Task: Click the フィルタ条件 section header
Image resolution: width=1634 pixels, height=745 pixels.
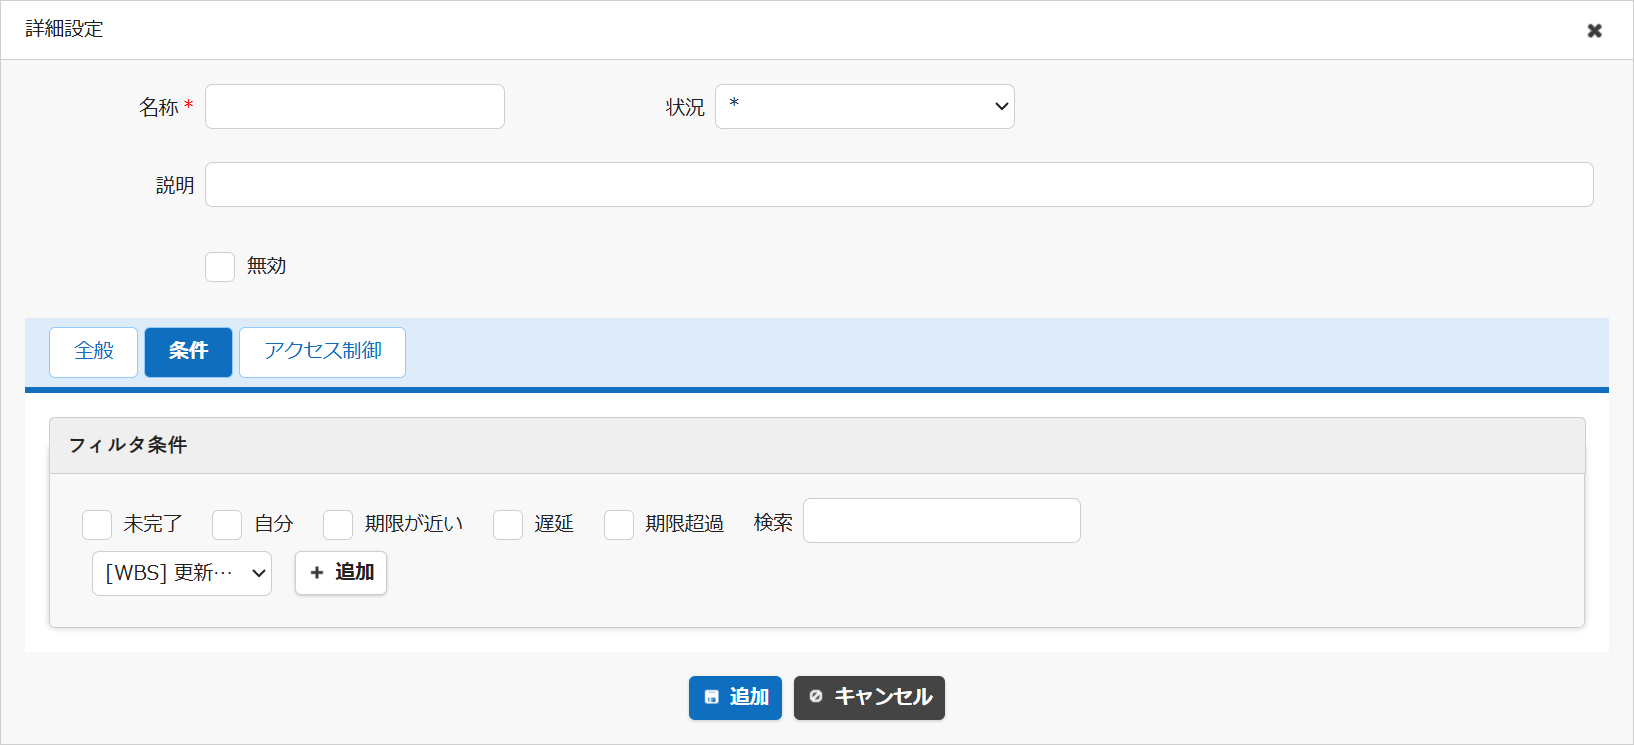Action: click(x=817, y=446)
